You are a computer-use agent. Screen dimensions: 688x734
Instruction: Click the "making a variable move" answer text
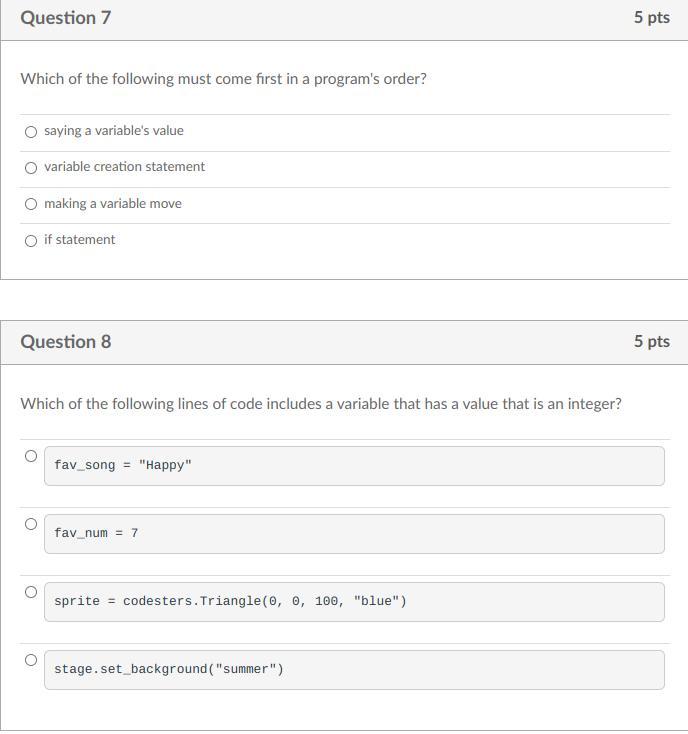(113, 204)
